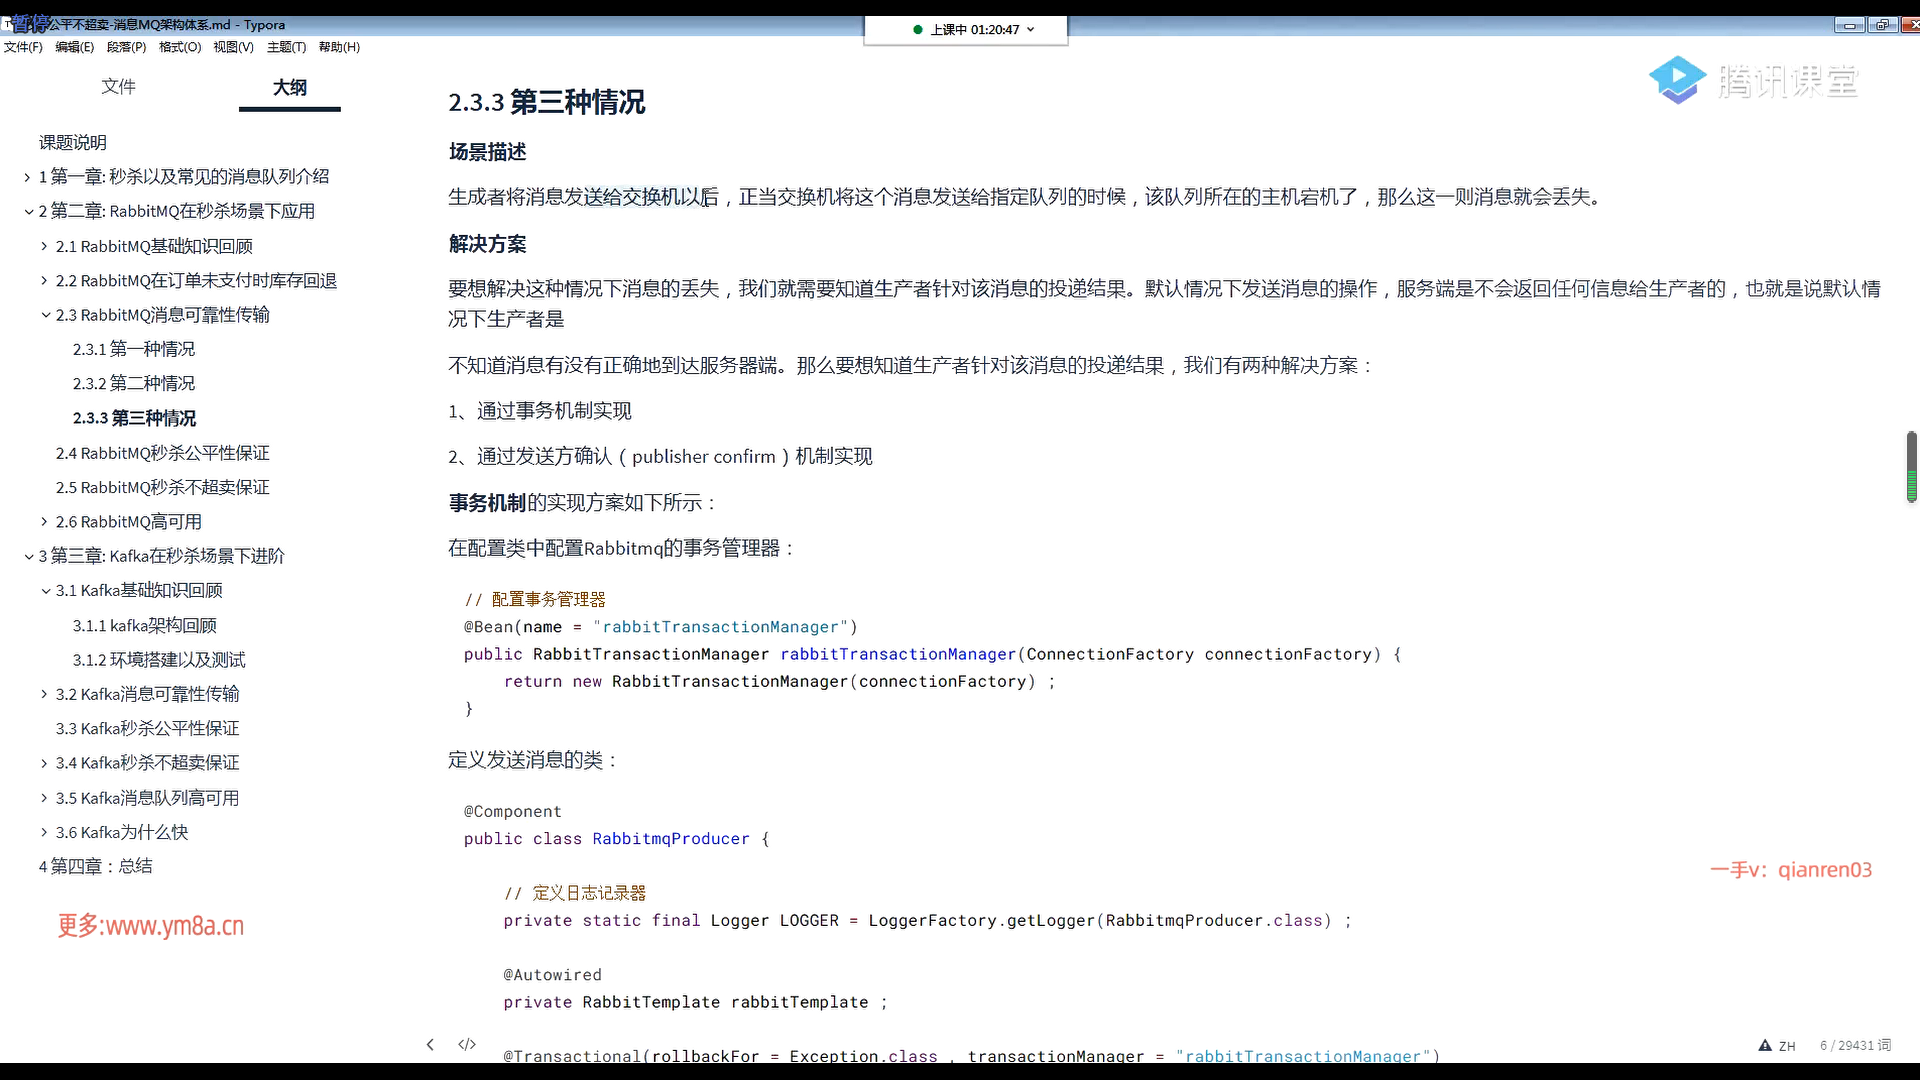Viewport: 1920px width, 1080px height.
Task: Click the Tencent Classroom logo icon
Action: pos(1677,80)
